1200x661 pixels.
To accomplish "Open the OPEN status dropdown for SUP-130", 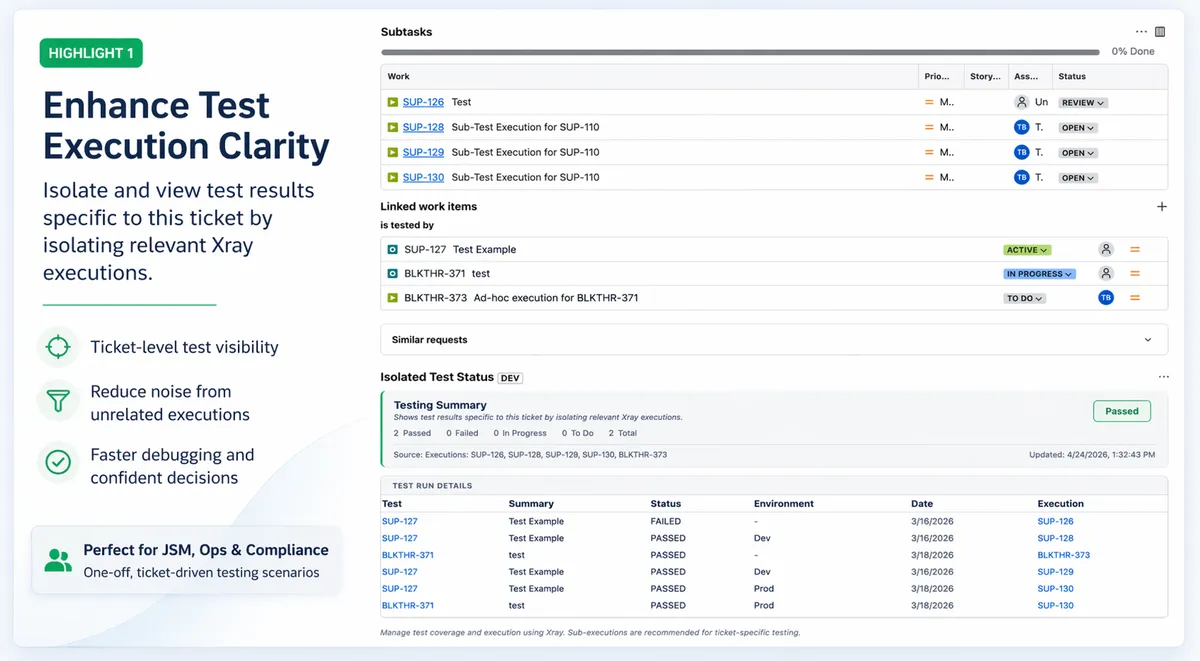I will (1078, 178).
